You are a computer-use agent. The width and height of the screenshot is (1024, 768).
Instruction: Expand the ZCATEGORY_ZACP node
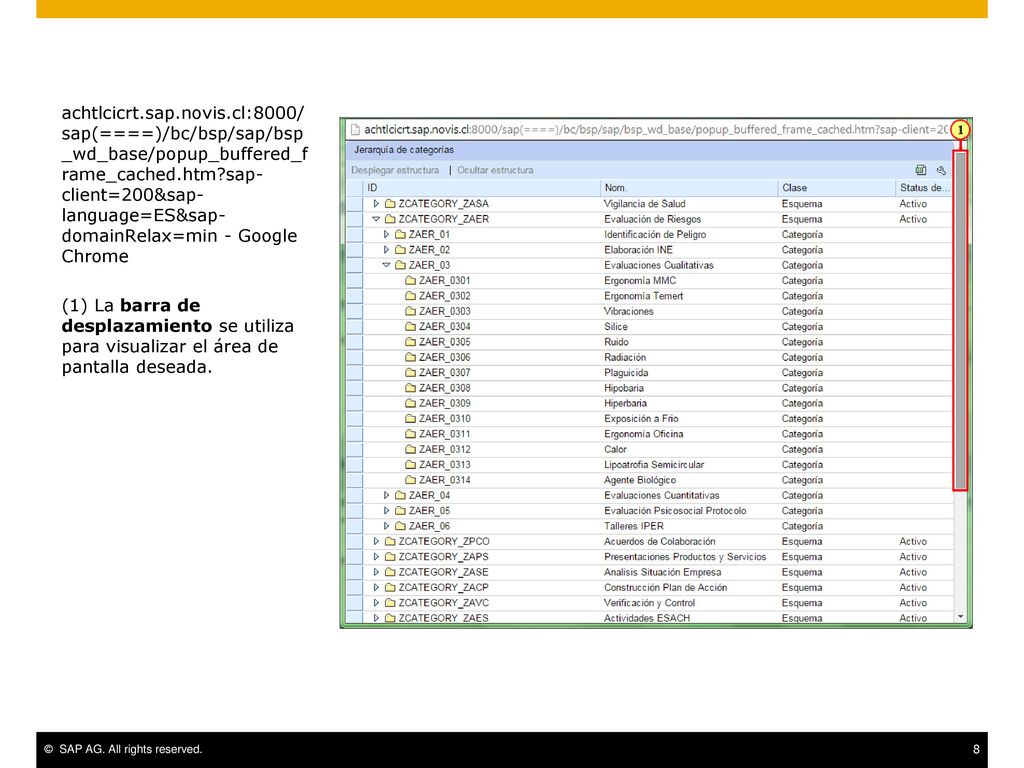(376, 587)
